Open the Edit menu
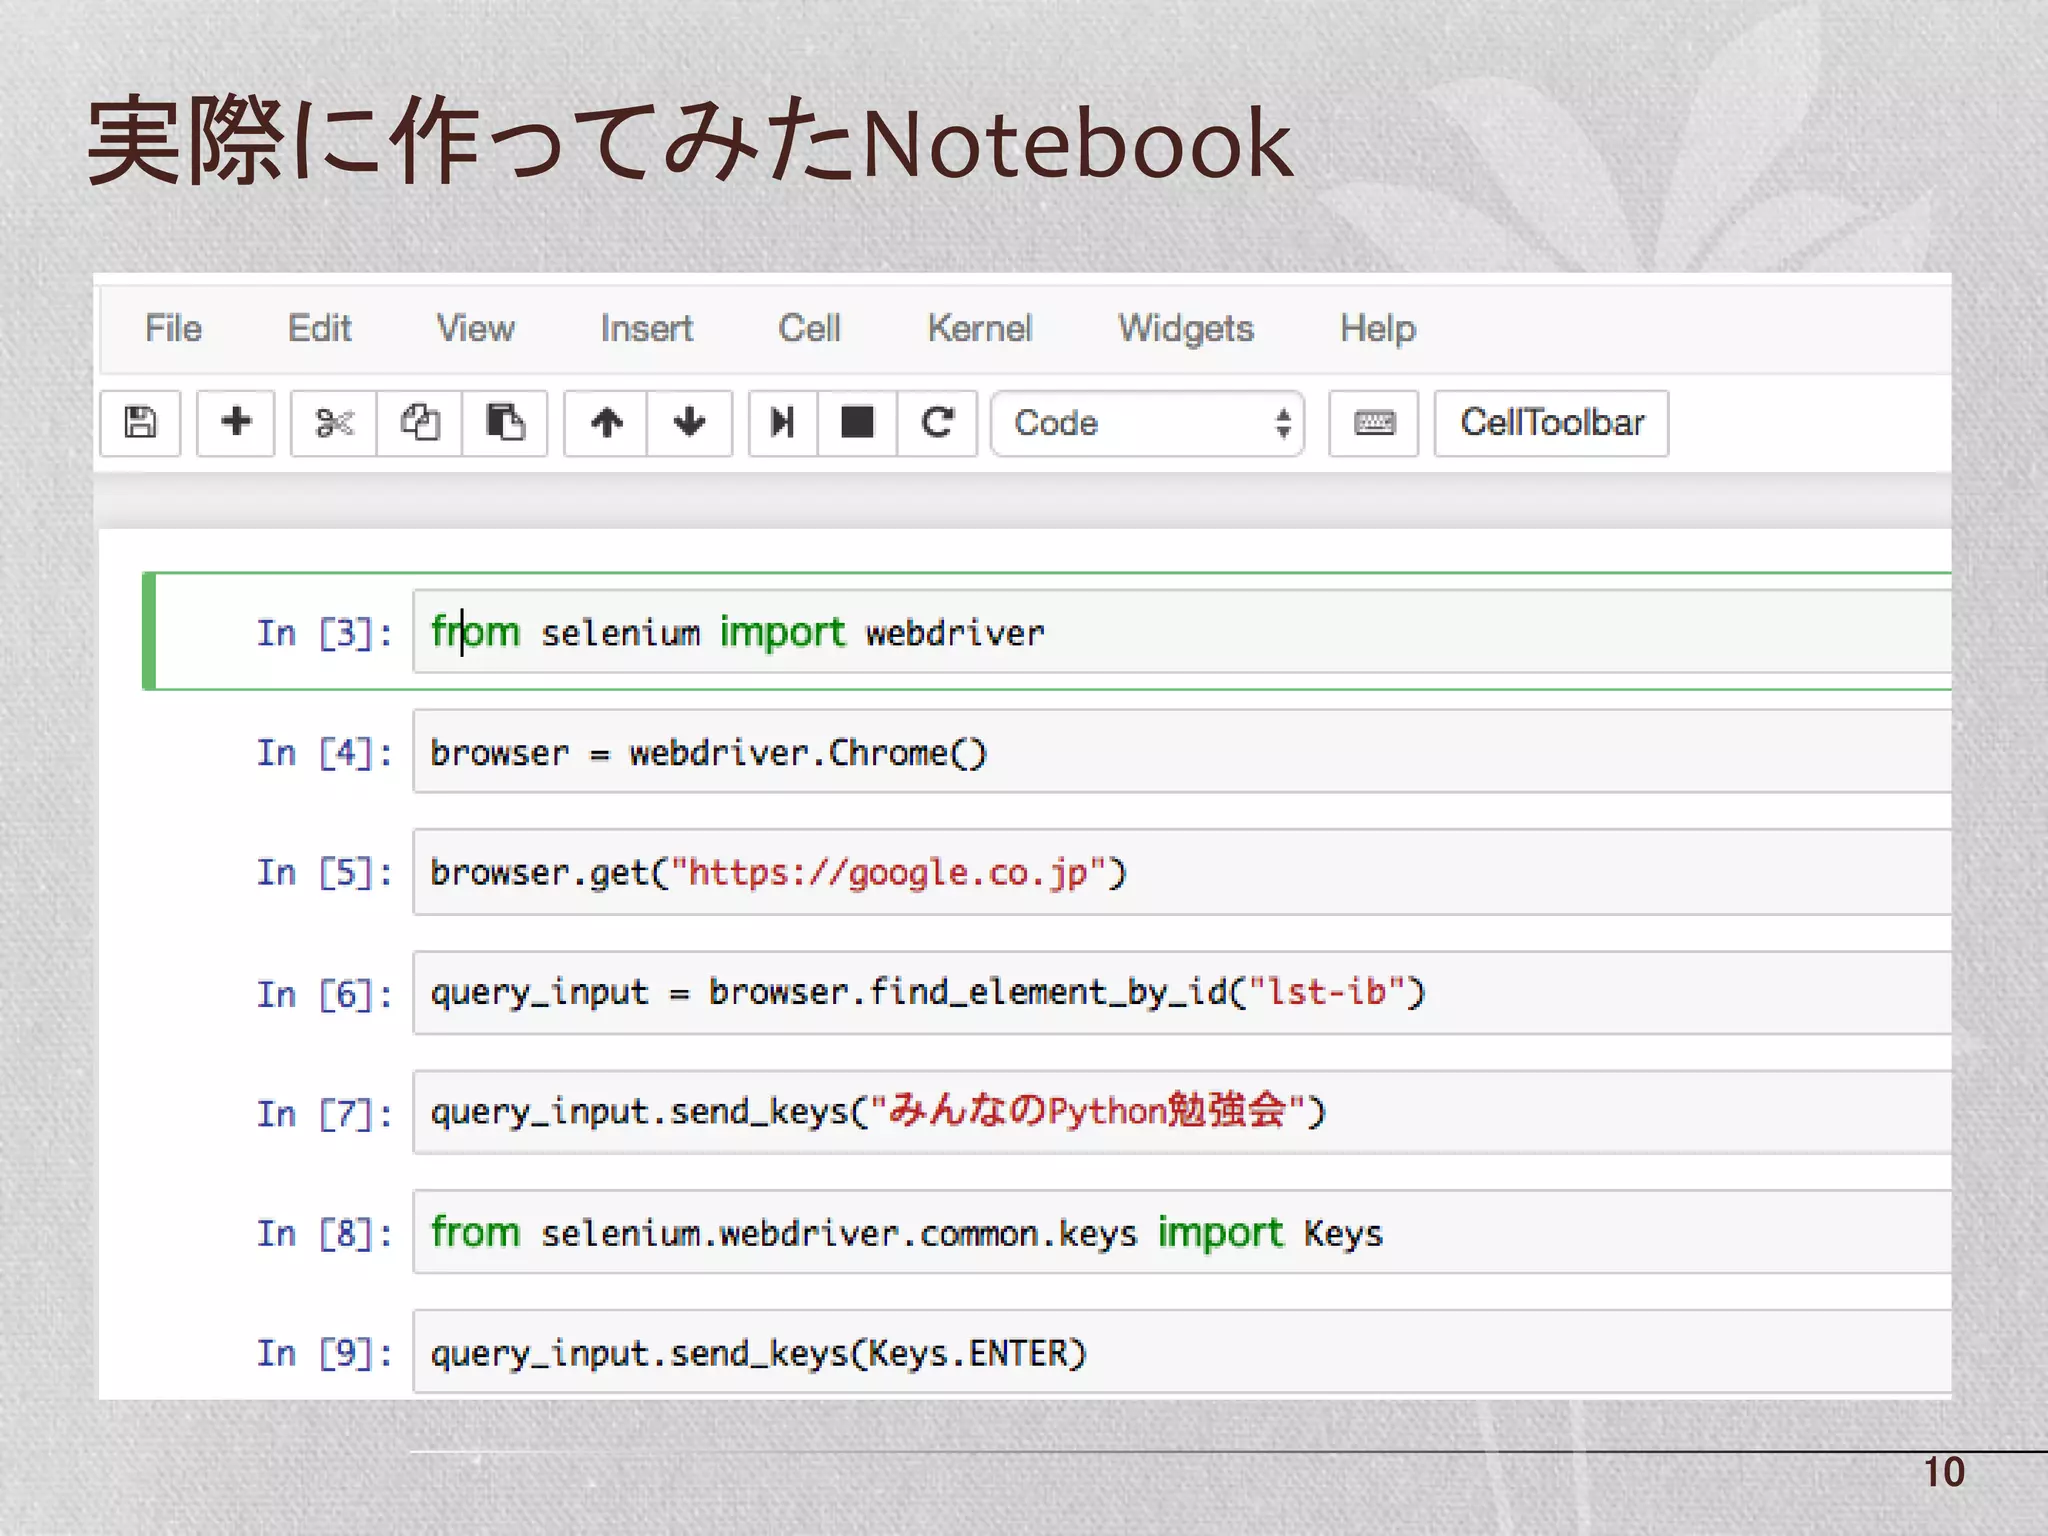The height and width of the screenshot is (1536, 2048). pyautogui.click(x=319, y=328)
